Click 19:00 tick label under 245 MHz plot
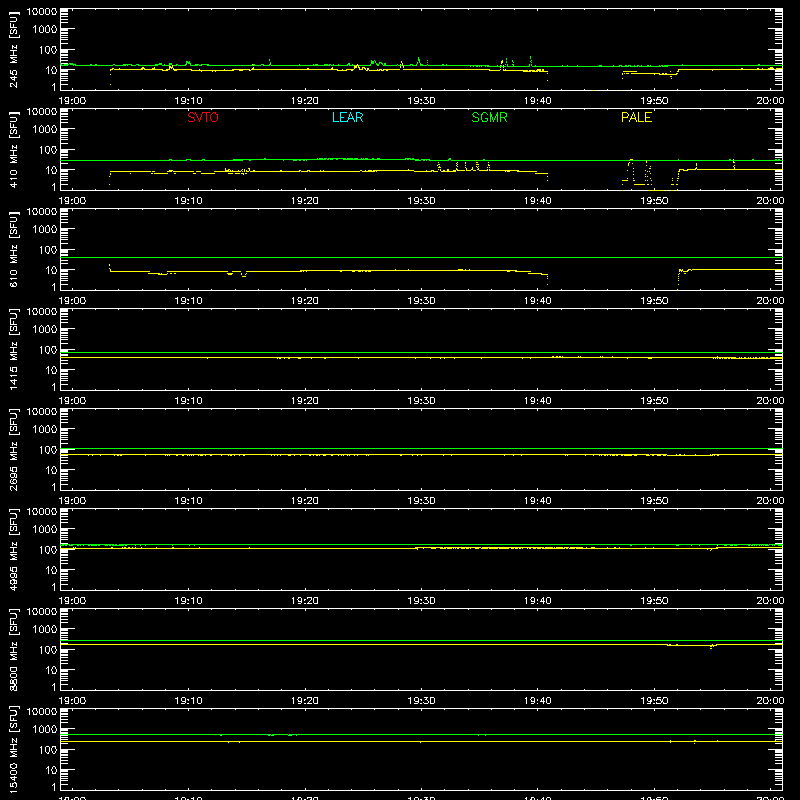Screen dimensions: 800x800 pyautogui.click(x=72, y=101)
